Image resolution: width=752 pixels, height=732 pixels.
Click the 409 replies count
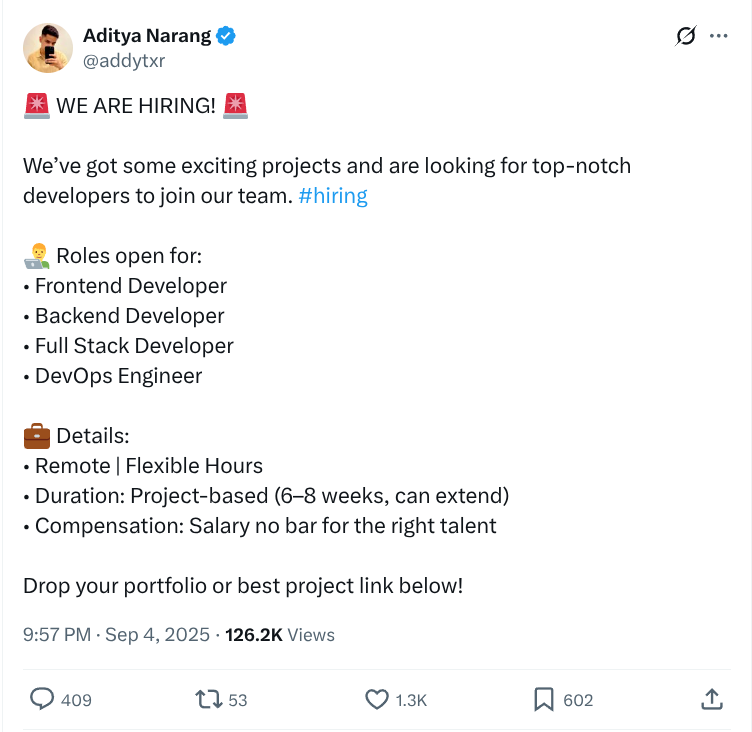76,700
